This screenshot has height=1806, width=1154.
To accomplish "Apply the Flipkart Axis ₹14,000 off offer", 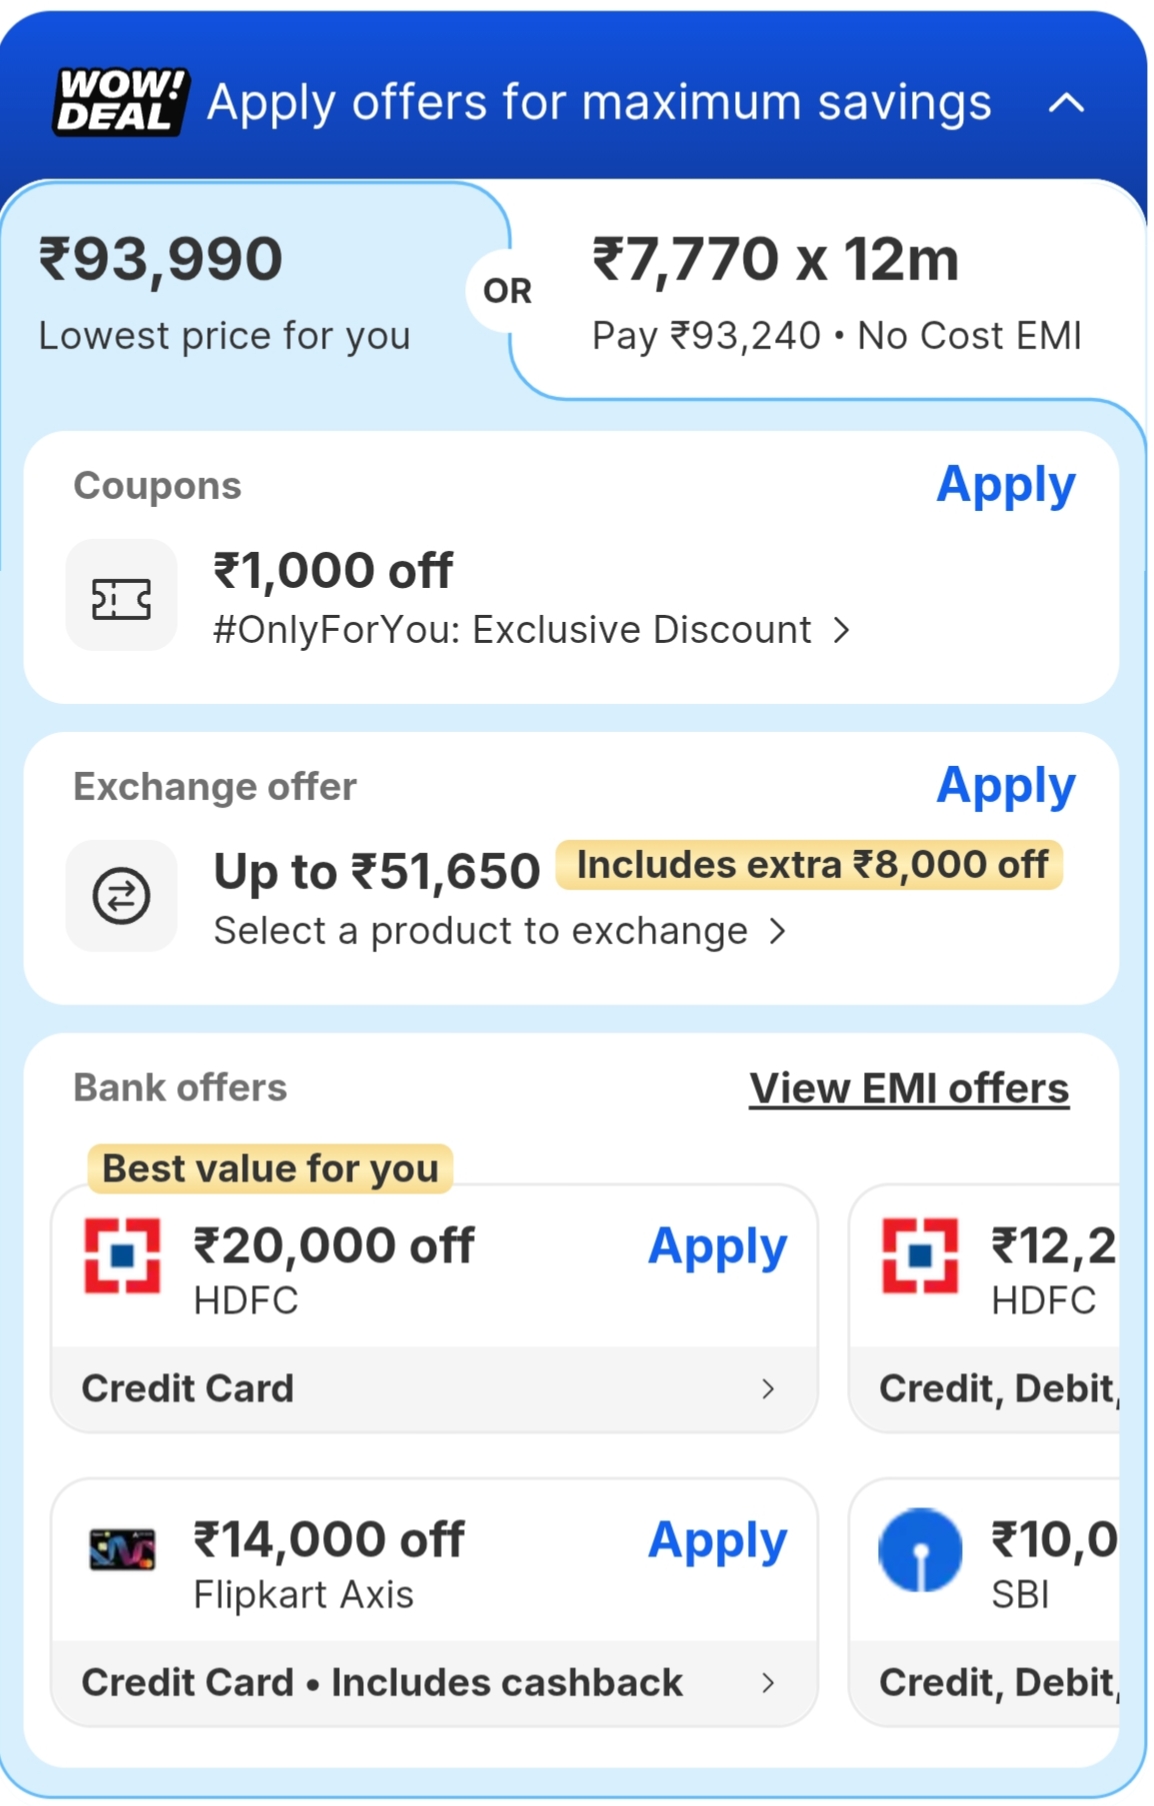I will [x=717, y=1541].
